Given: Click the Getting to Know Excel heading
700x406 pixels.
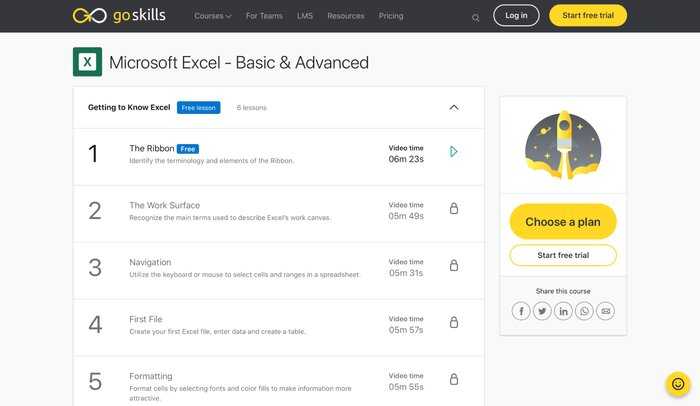Looking at the screenshot, I should coord(129,107).
